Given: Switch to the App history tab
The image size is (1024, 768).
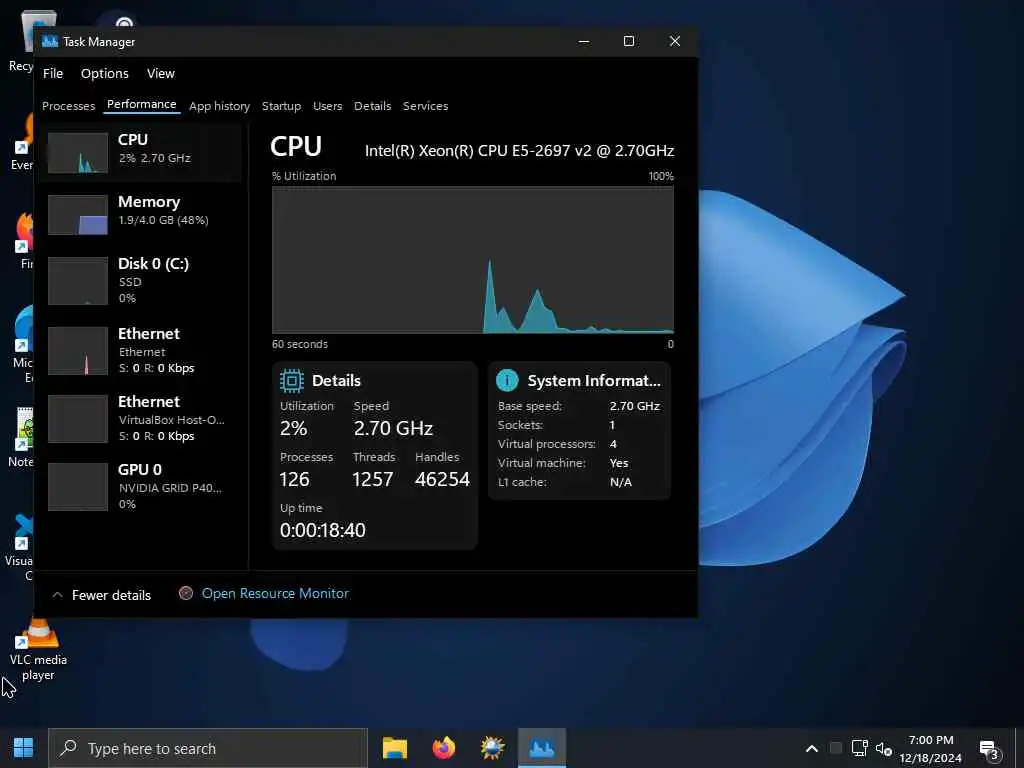Looking at the screenshot, I should 219,106.
